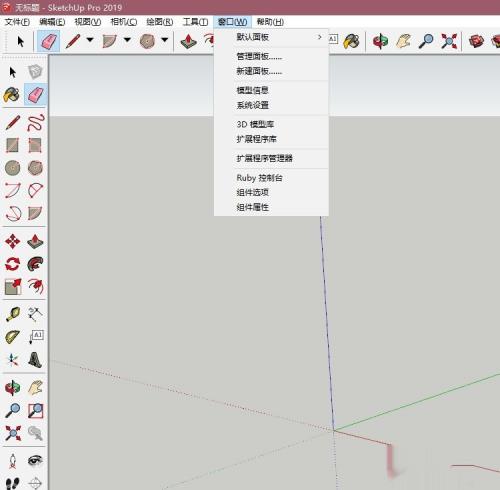Screen dimensions: 500x490
Task: Click the Orbit icon in the top toolbar
Action: point(380,41)
